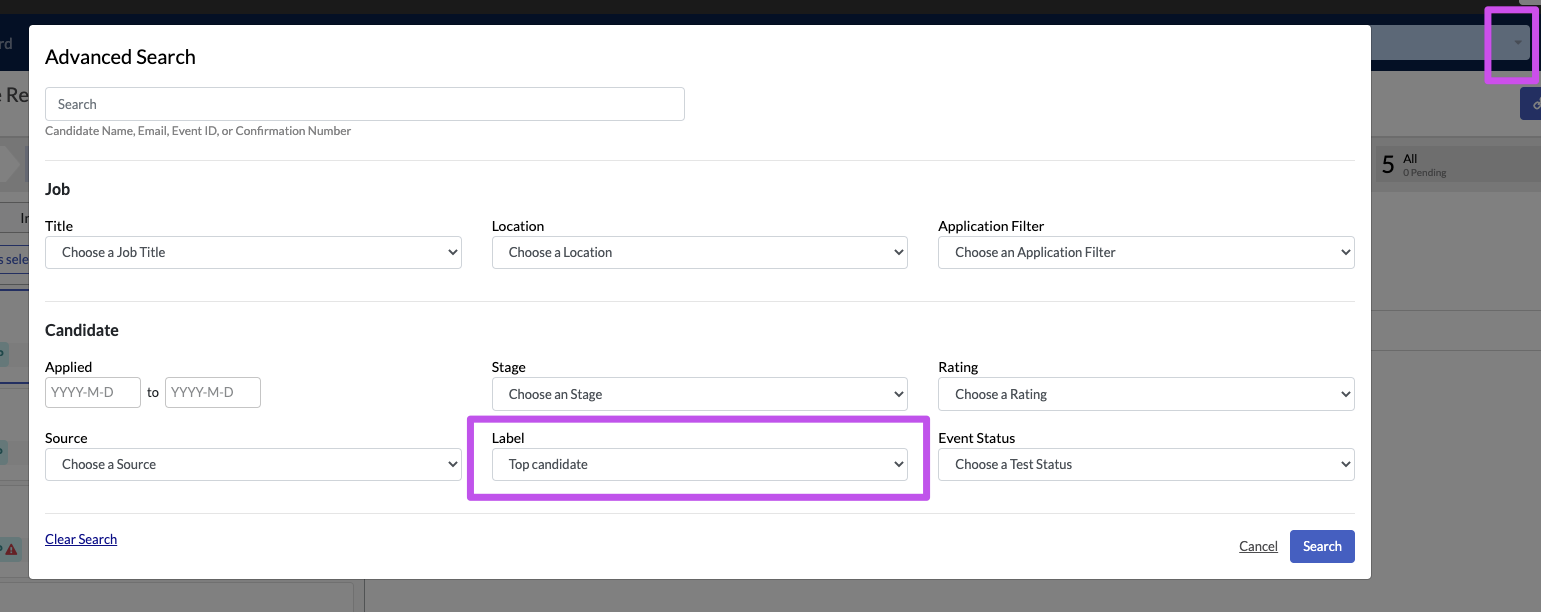The image size is (1541, 612).
Task: Open the top-right header dropdown arrow
Action: [x=1518, y=42]
